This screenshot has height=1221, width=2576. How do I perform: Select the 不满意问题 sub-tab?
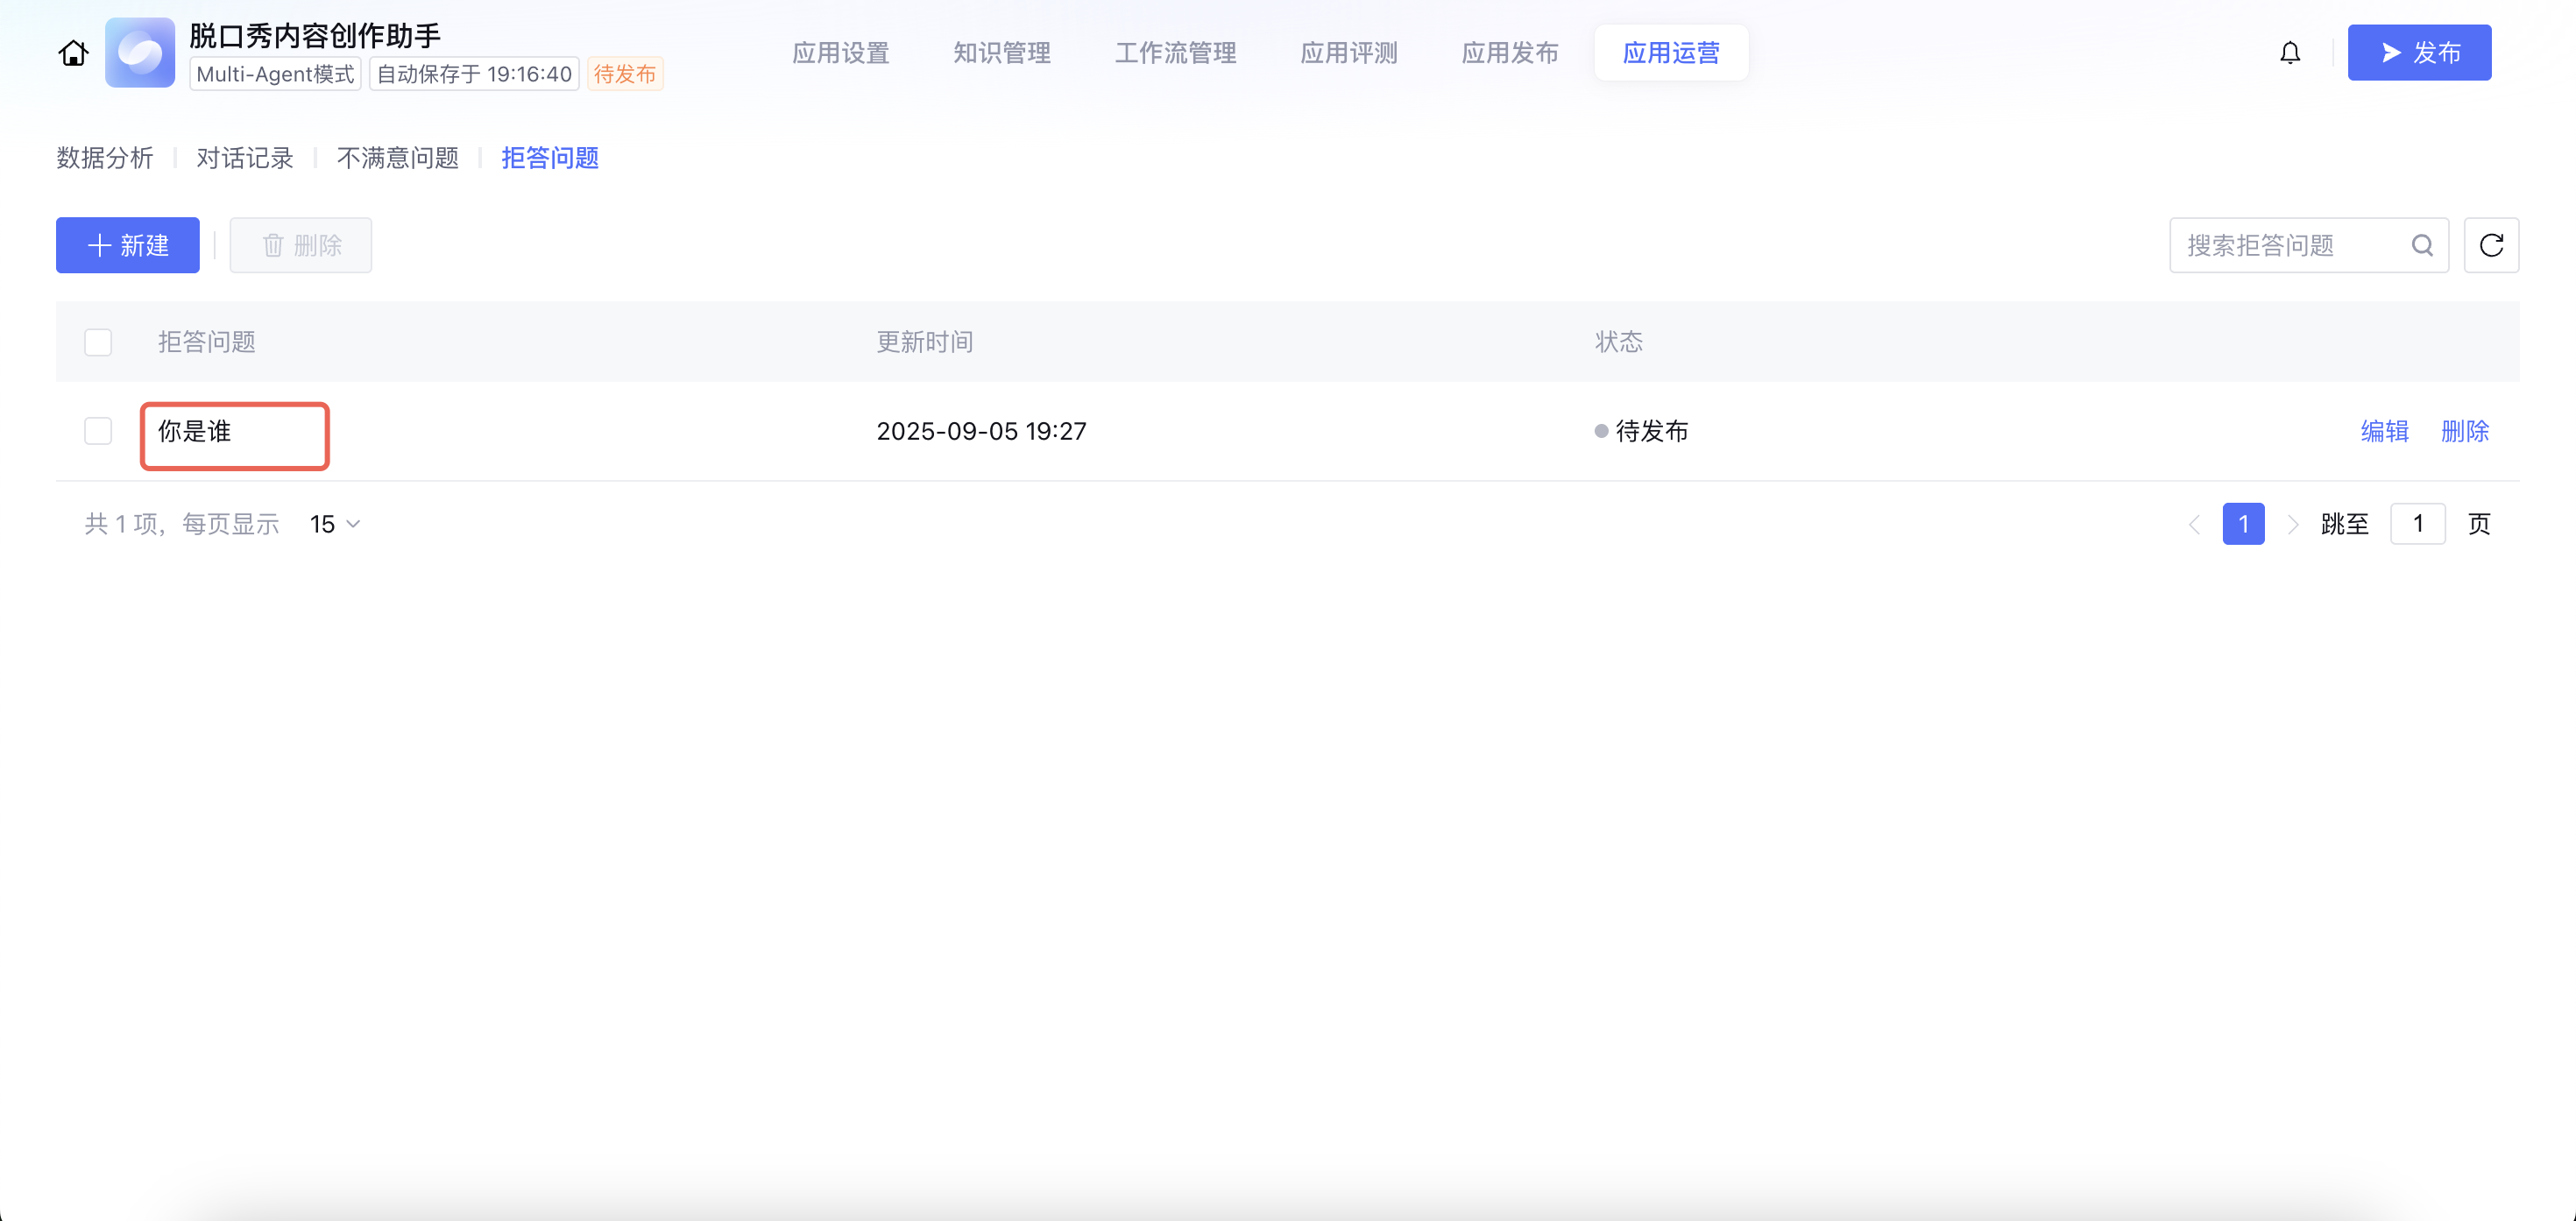click(x=397, y=158)
